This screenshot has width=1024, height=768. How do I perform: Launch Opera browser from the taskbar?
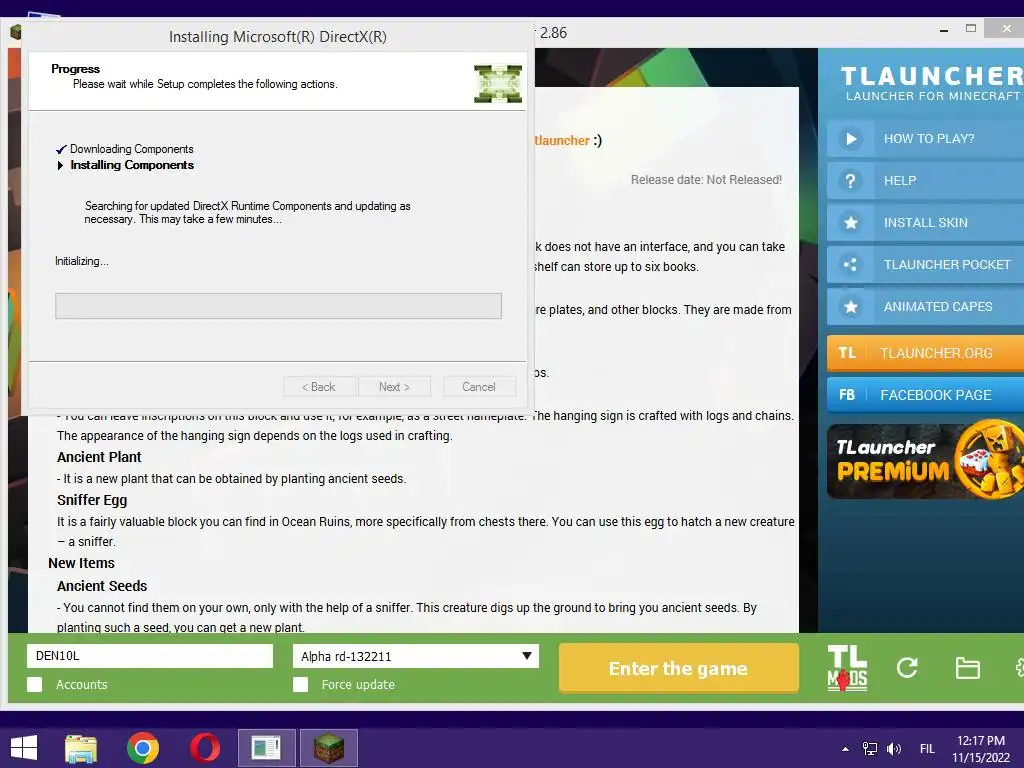204,748
